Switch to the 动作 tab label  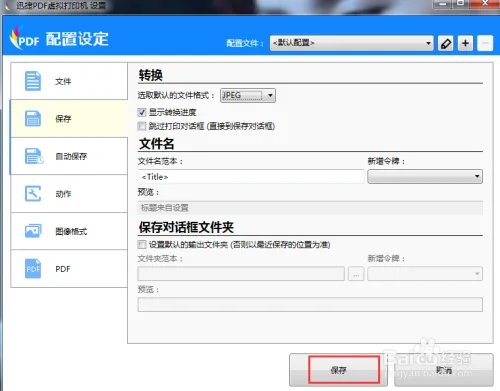pyautogui.click(x=63, y=194)
